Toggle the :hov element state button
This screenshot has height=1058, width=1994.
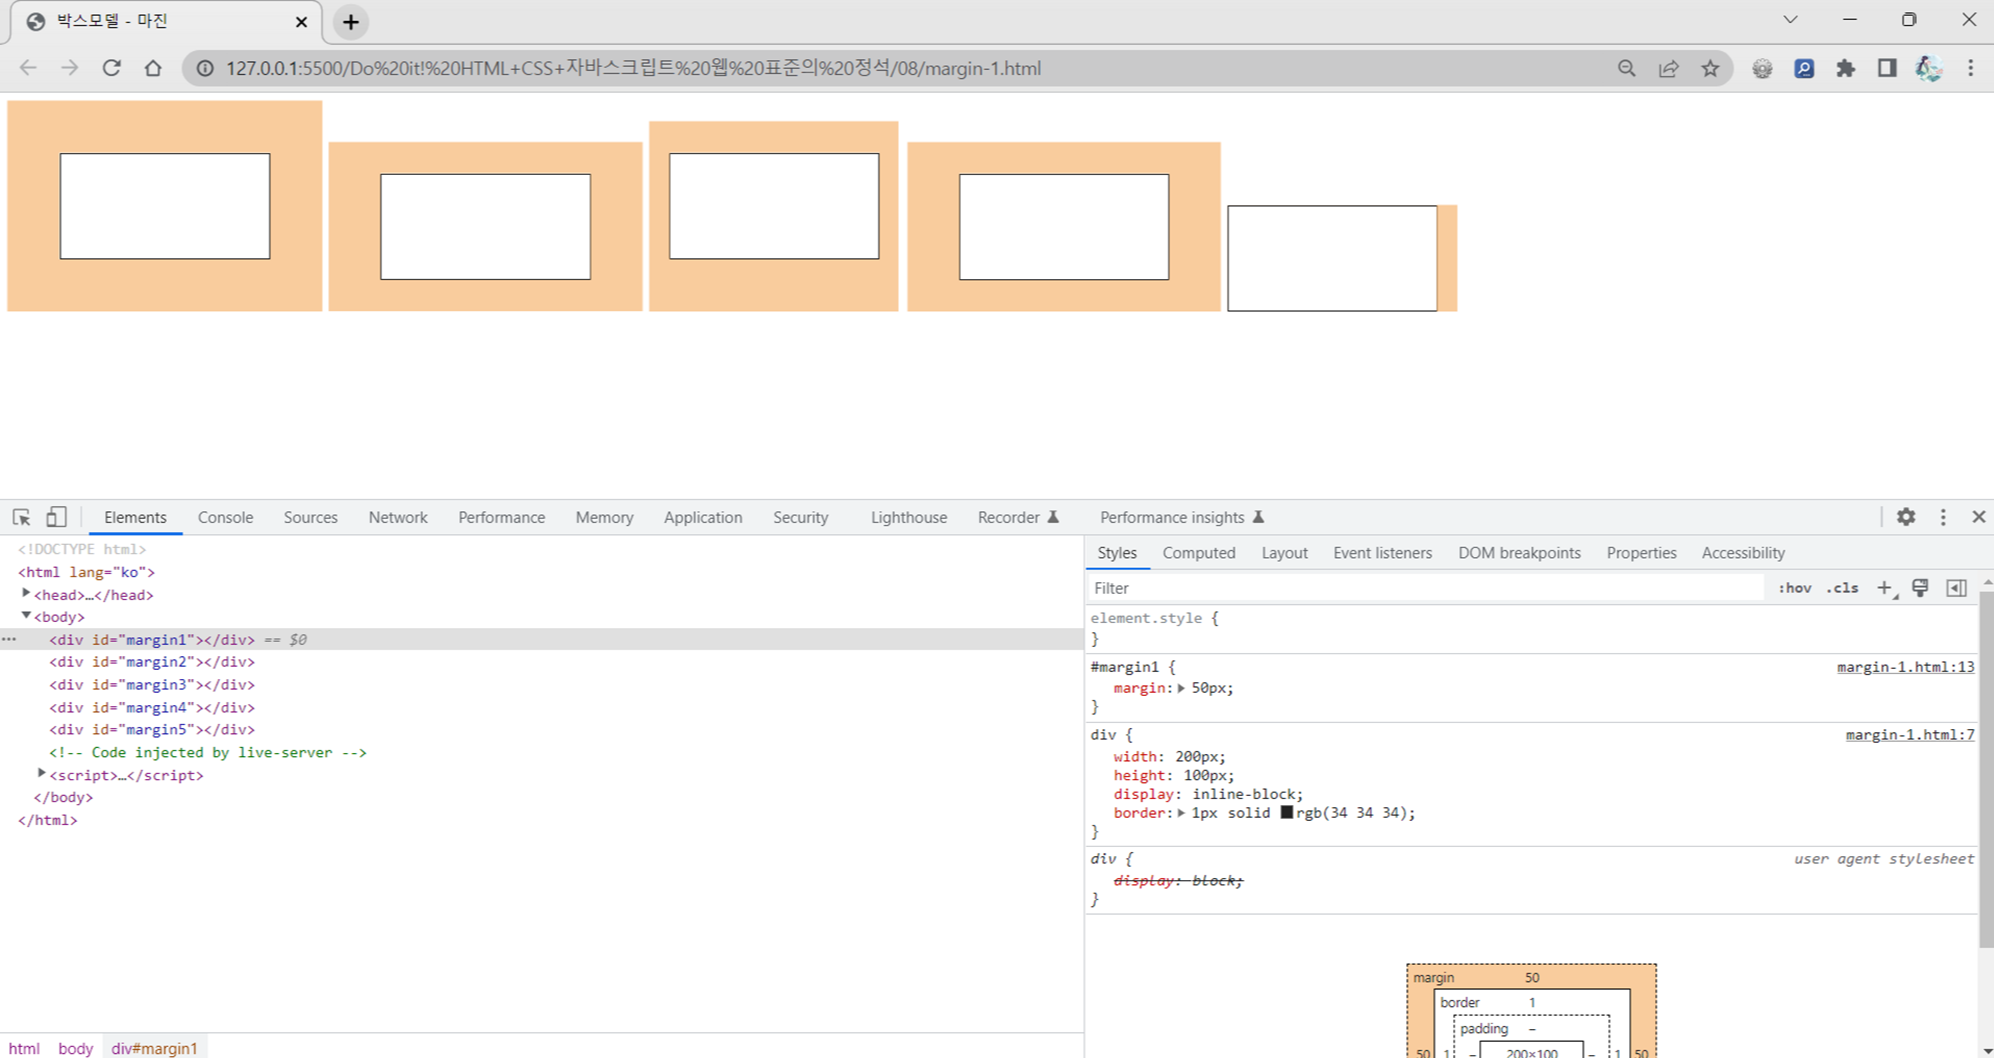point(1794,588)
